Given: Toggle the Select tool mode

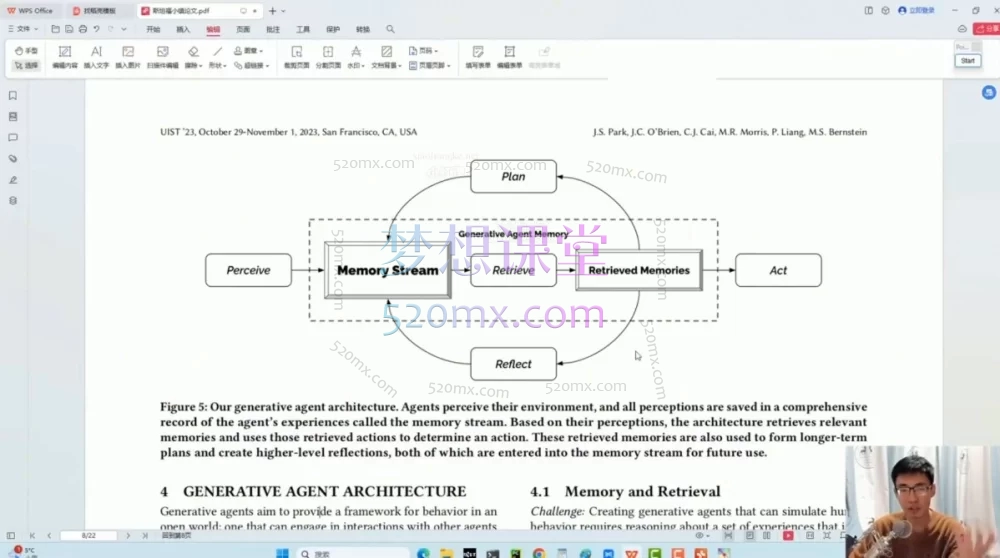Looking at the screenshot, I should click(x=26, y=66).
